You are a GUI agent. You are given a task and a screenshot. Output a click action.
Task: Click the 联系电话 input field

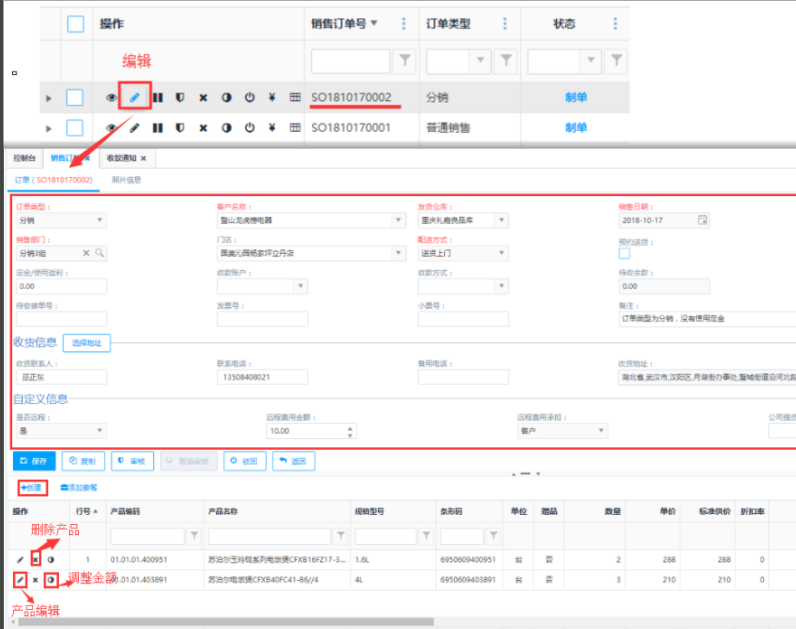coord(262,377)
